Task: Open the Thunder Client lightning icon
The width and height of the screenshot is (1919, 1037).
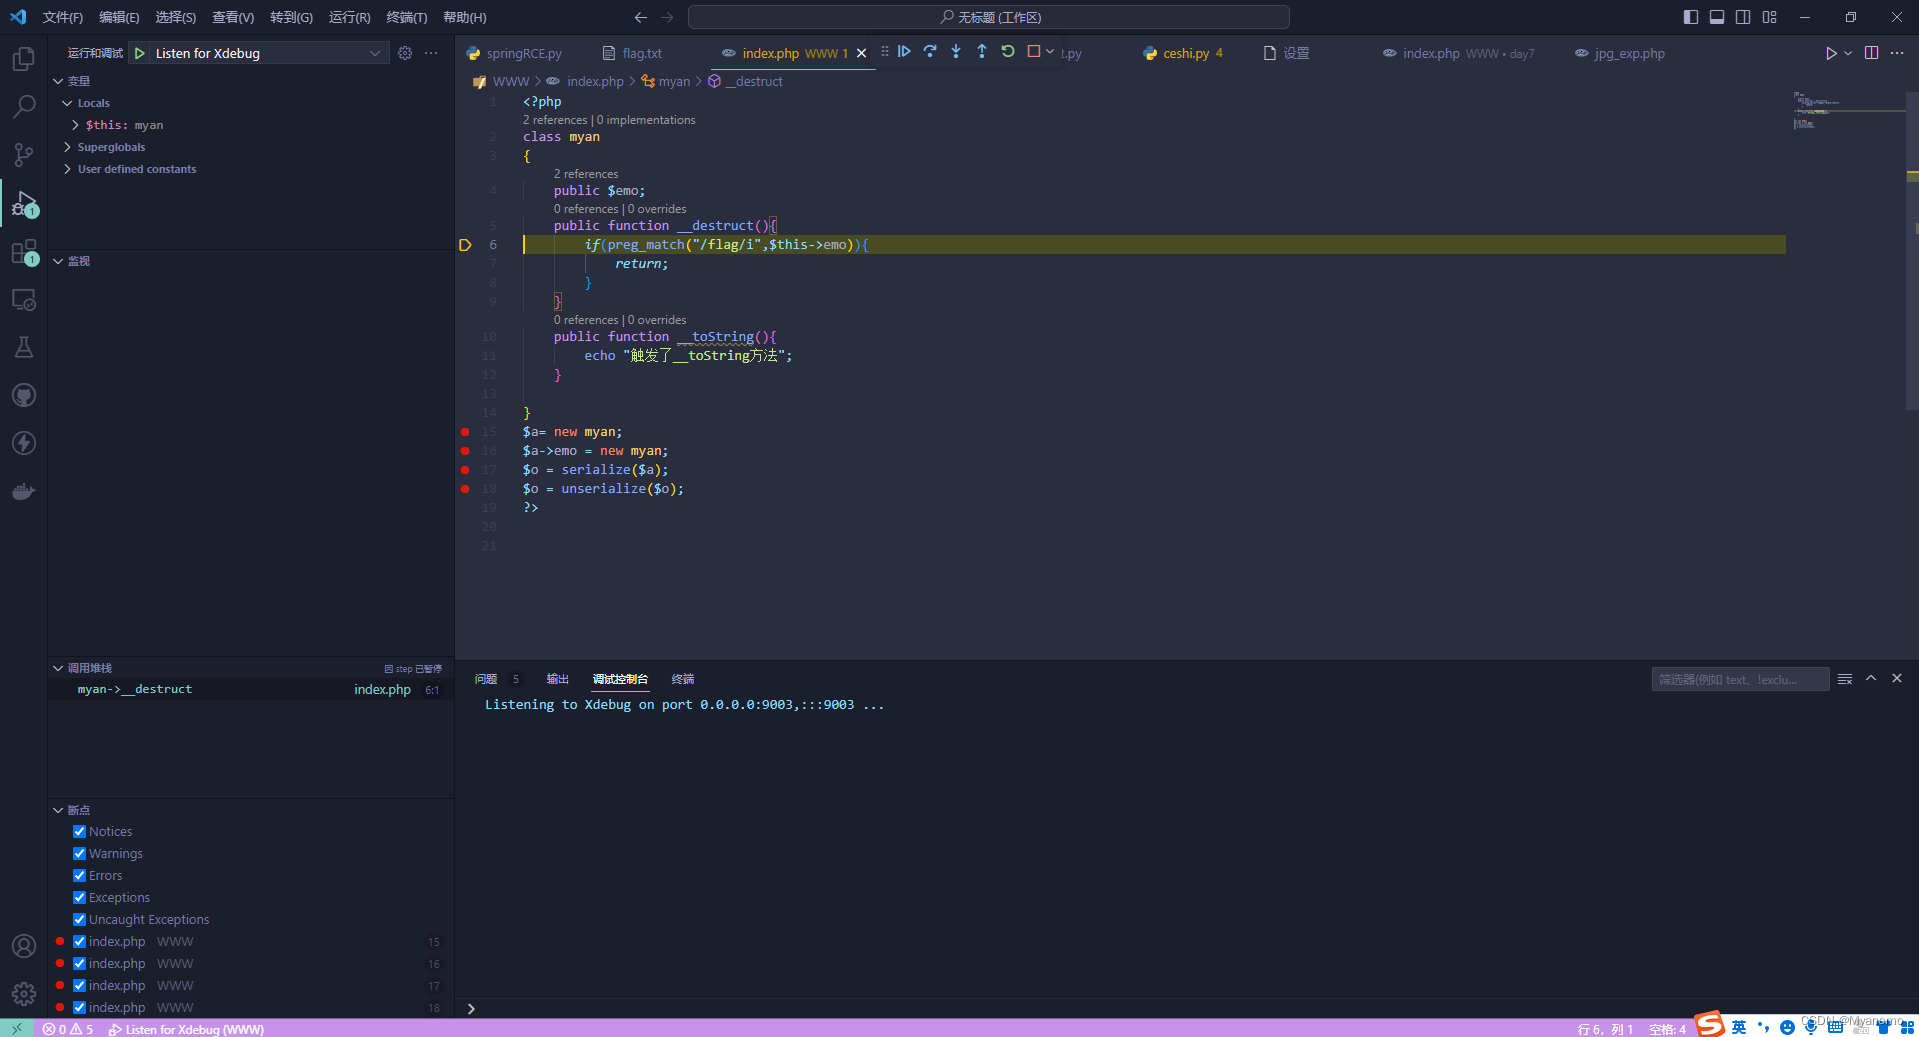Action: coord(24,443)
